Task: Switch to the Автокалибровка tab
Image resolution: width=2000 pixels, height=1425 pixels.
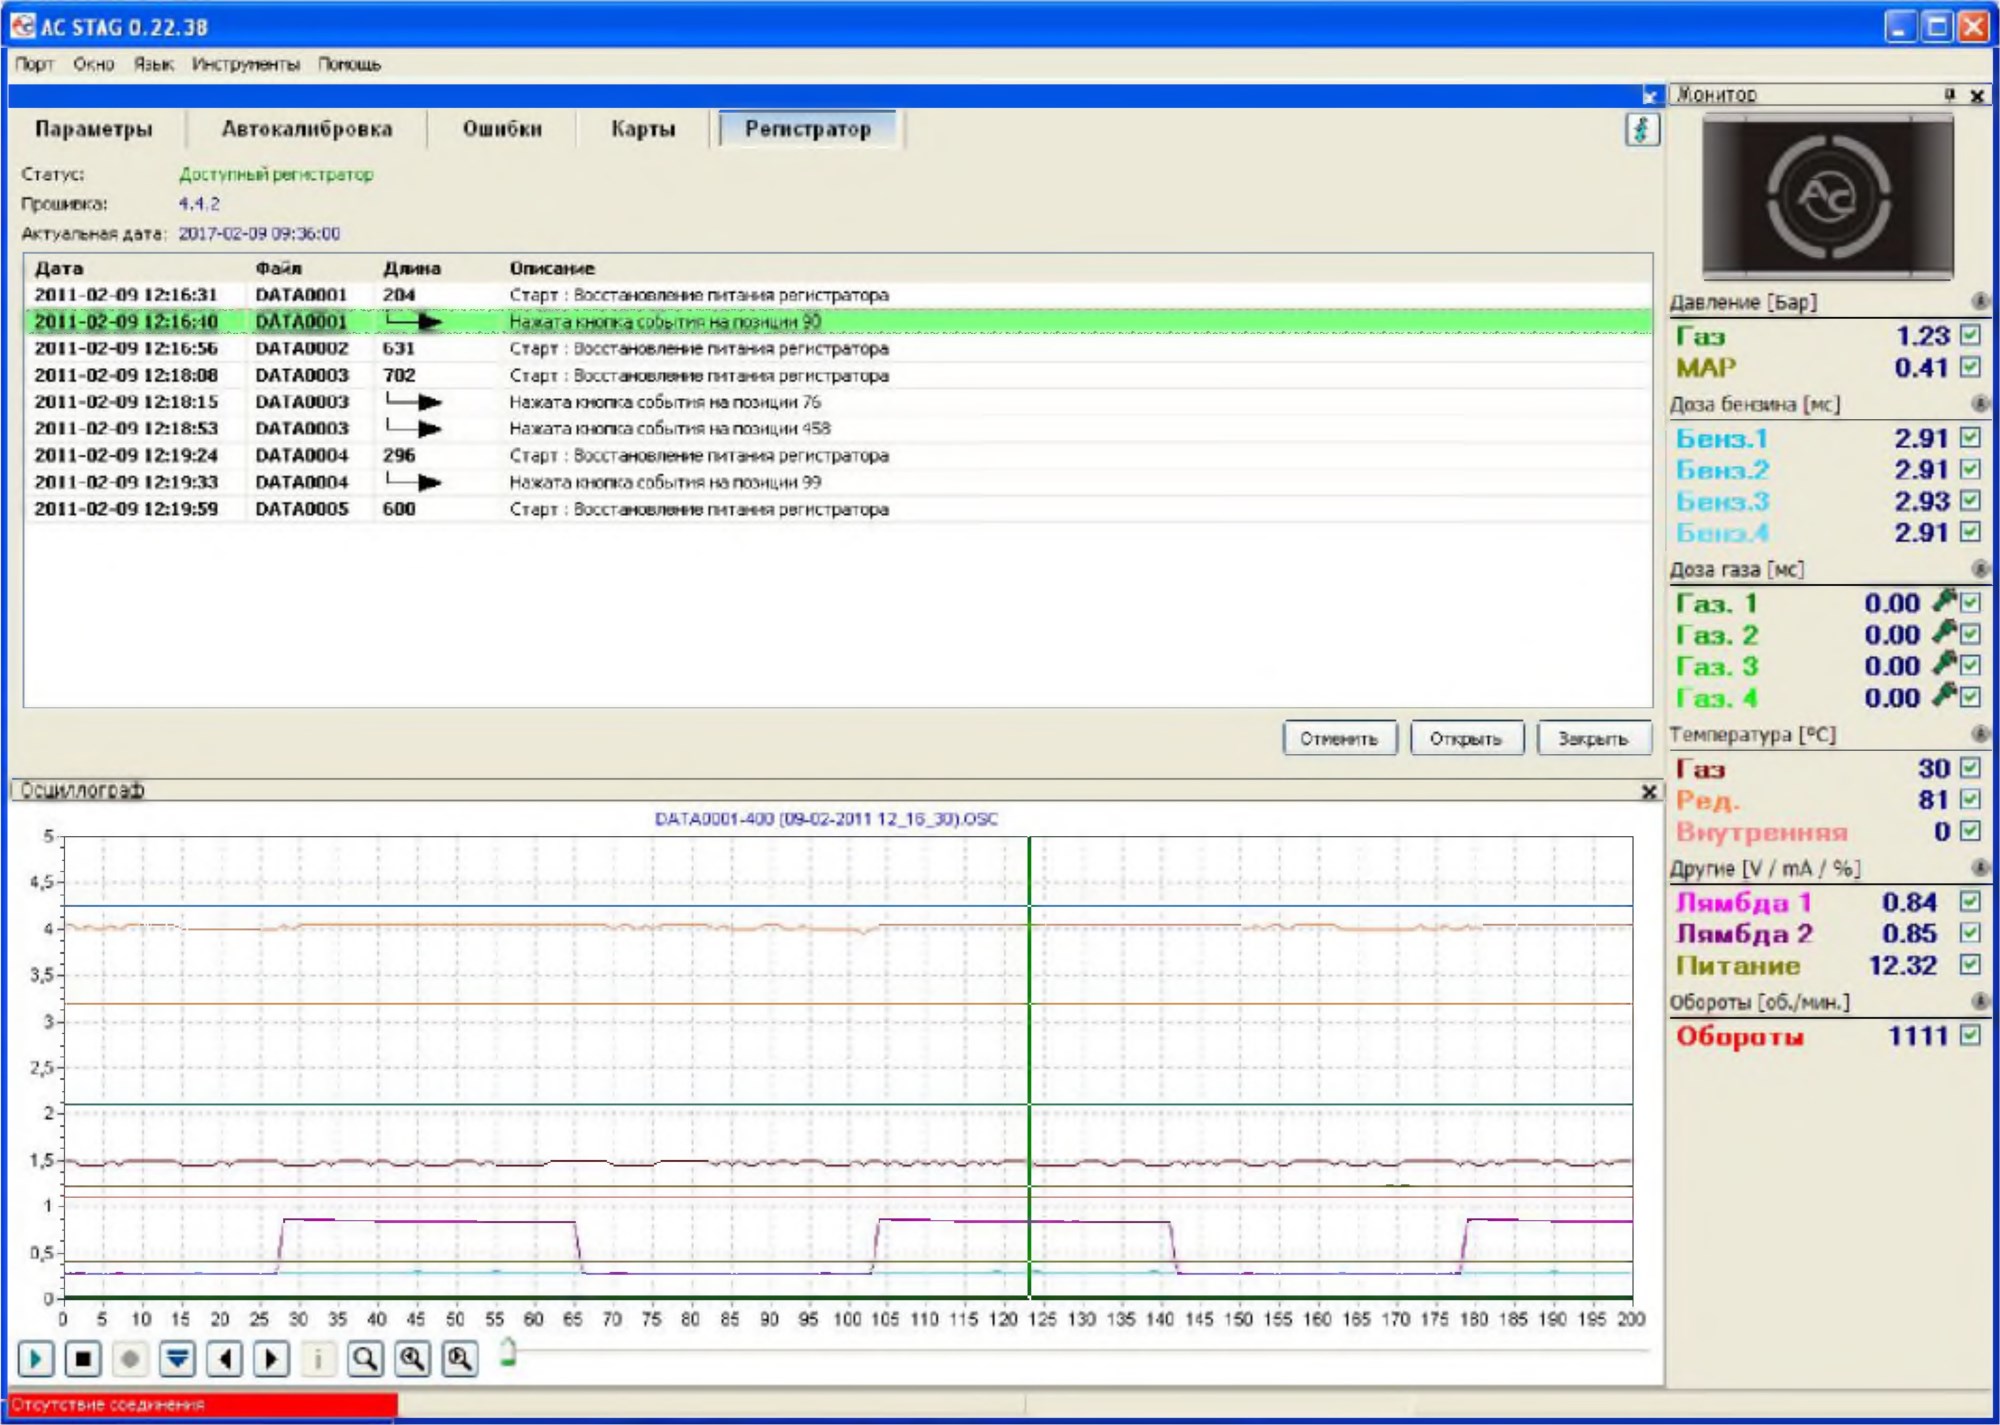Action: tap(307, 129)
